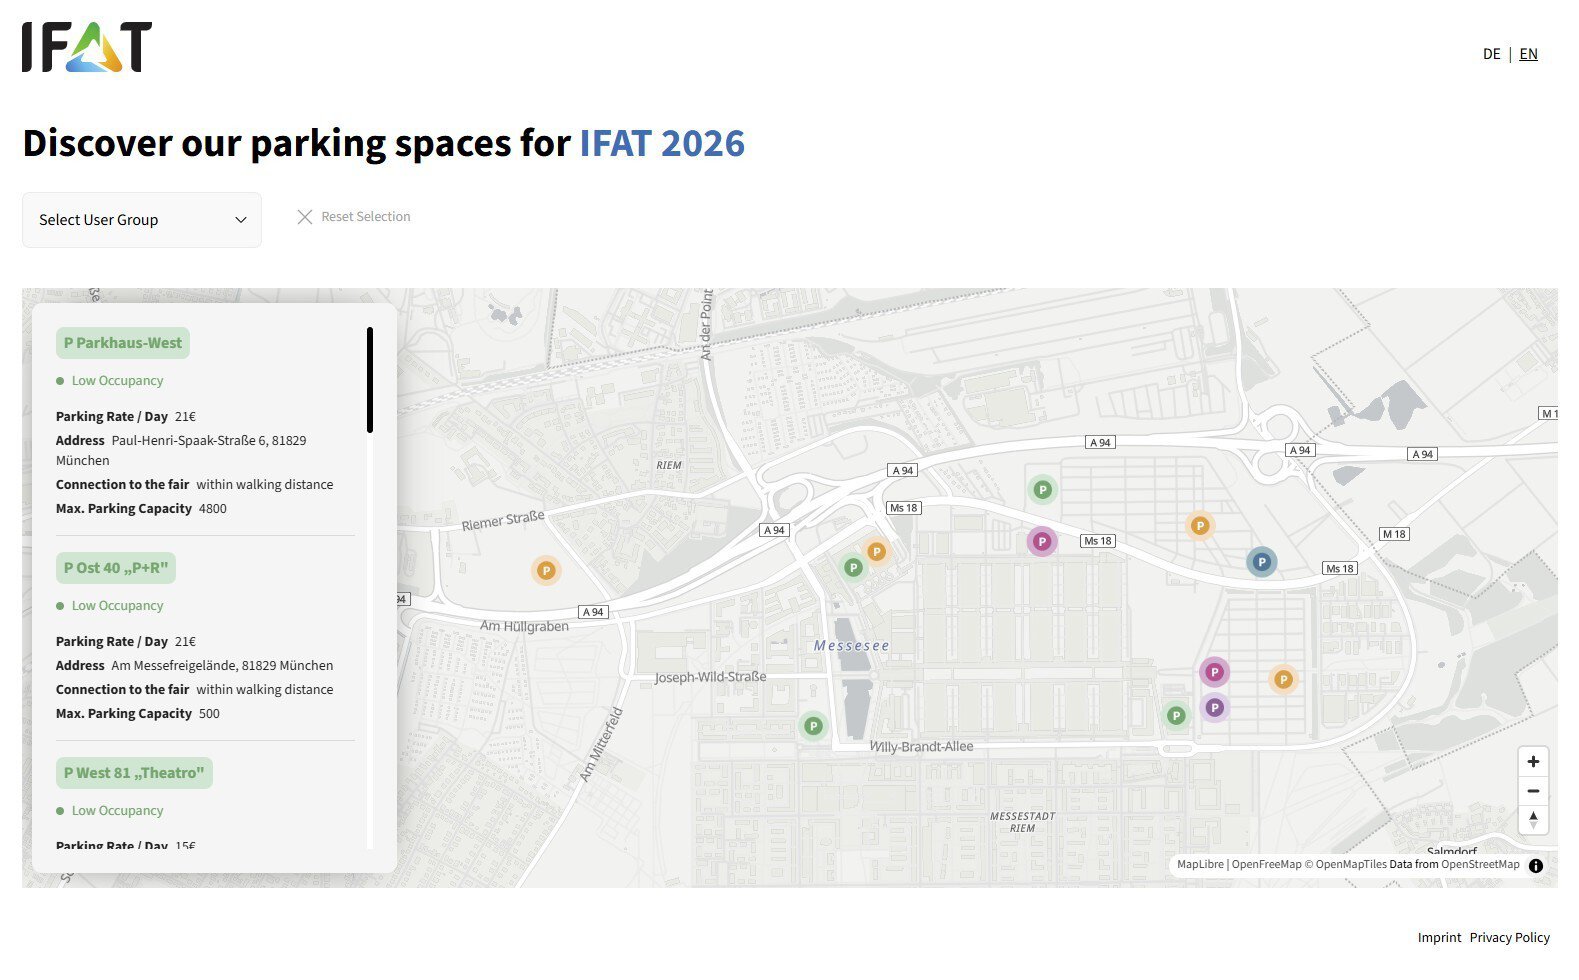Switch language to DE
Viewport: 1579px width, 980px height.
click(1491, 54)
